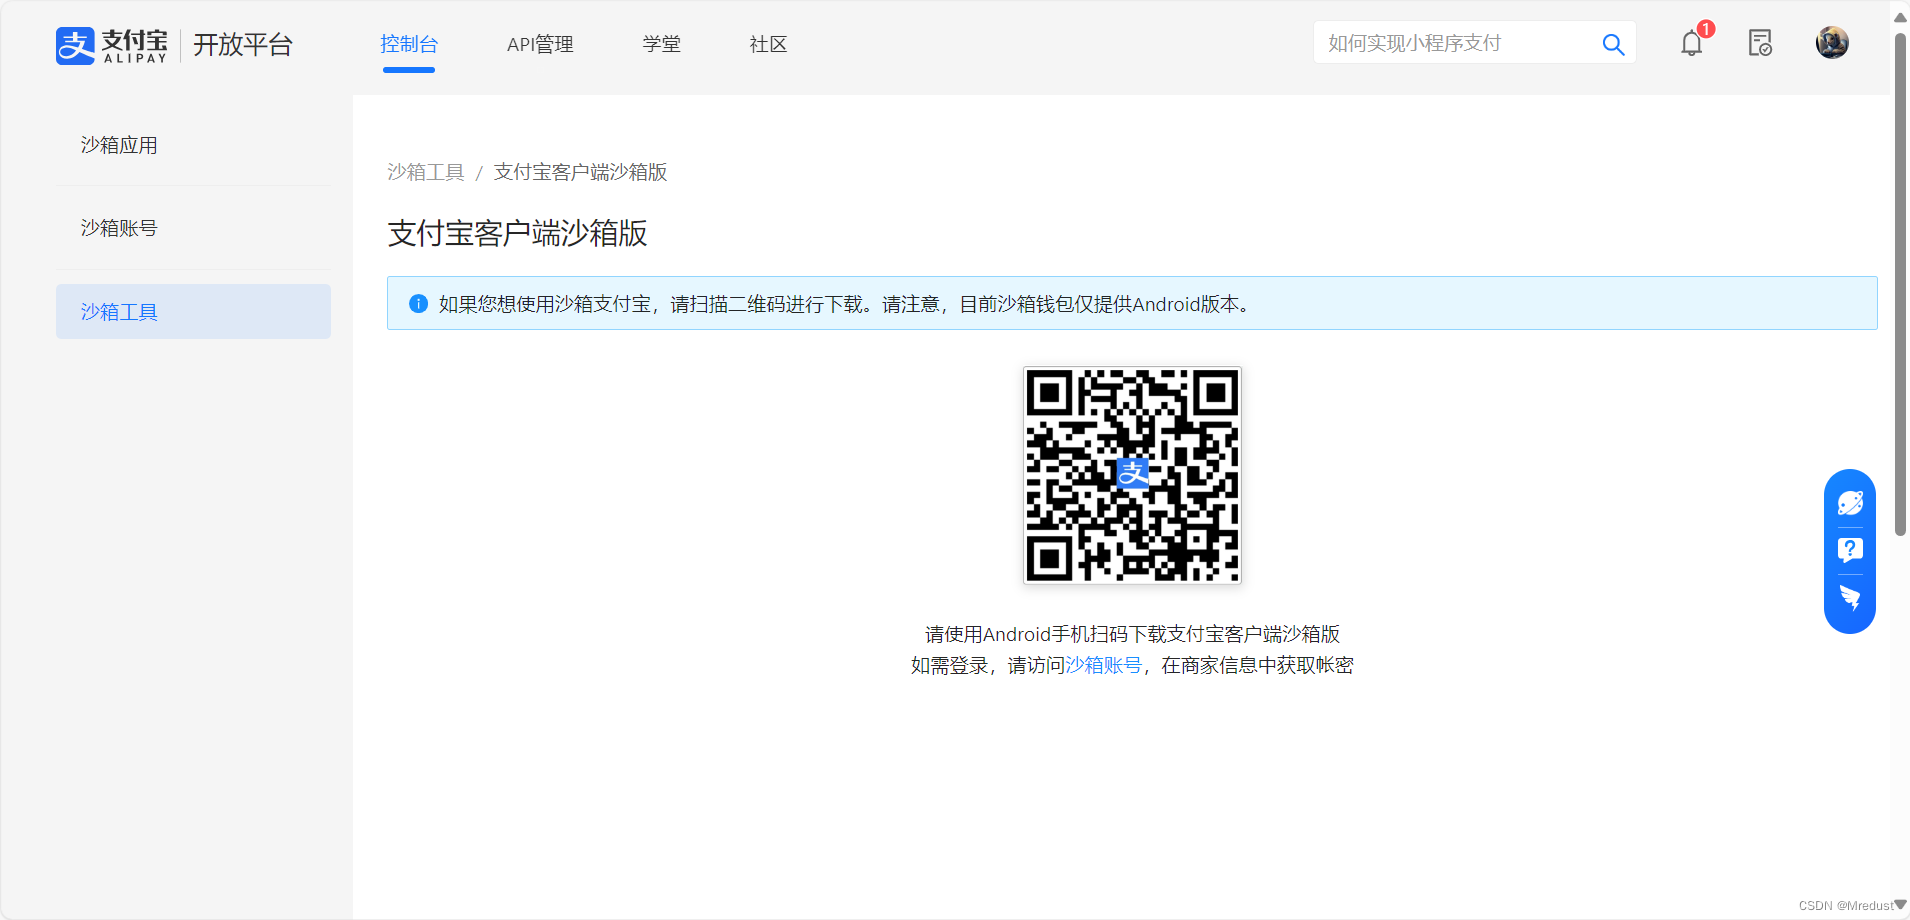This screenshot has height=920, width=1910.
Task: Select 沙箱应用 in sidebar
Action: [x=193, y=145]
